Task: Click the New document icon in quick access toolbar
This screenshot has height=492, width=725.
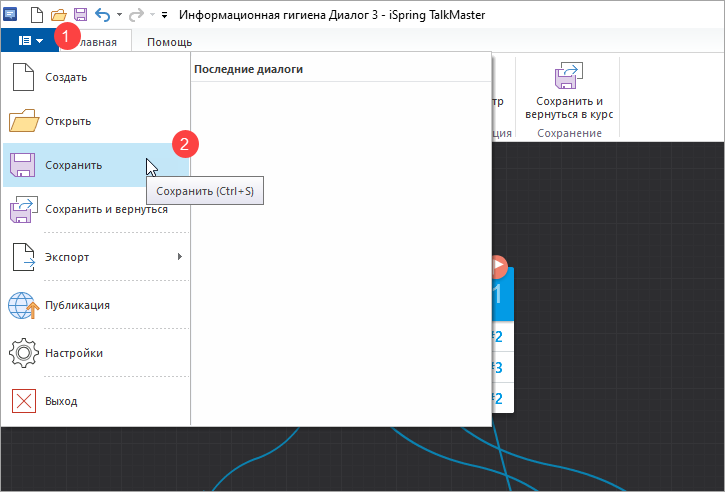Action: [37, 15]
